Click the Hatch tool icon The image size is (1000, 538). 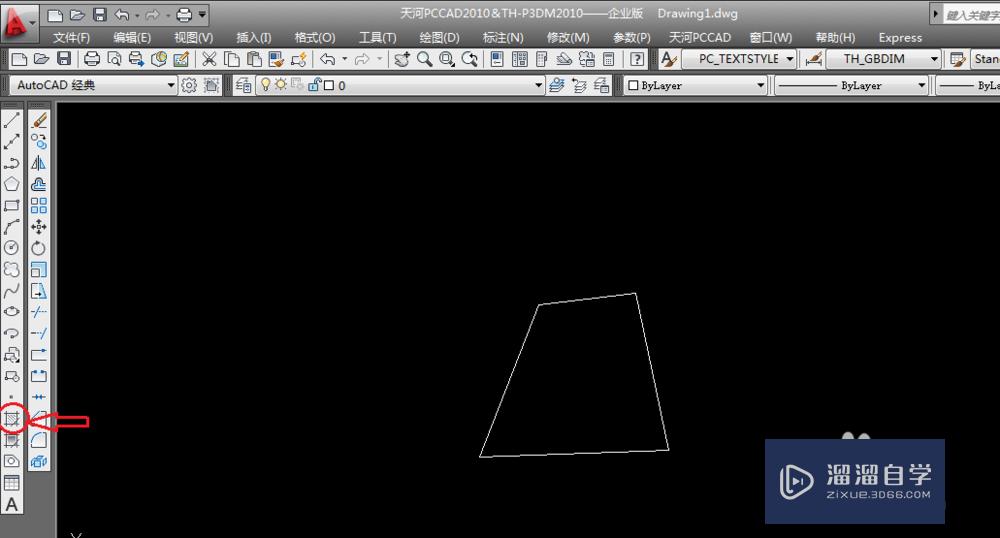click(11, 419)
